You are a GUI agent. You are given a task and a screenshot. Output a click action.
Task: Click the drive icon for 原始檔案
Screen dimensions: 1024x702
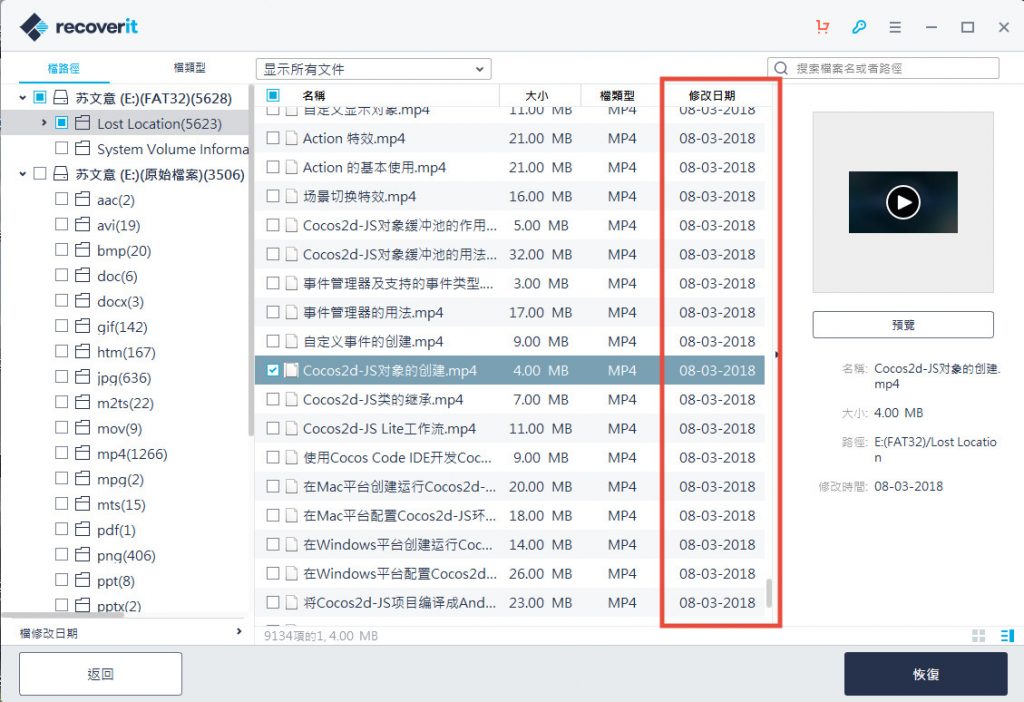(x=61, y=174)
